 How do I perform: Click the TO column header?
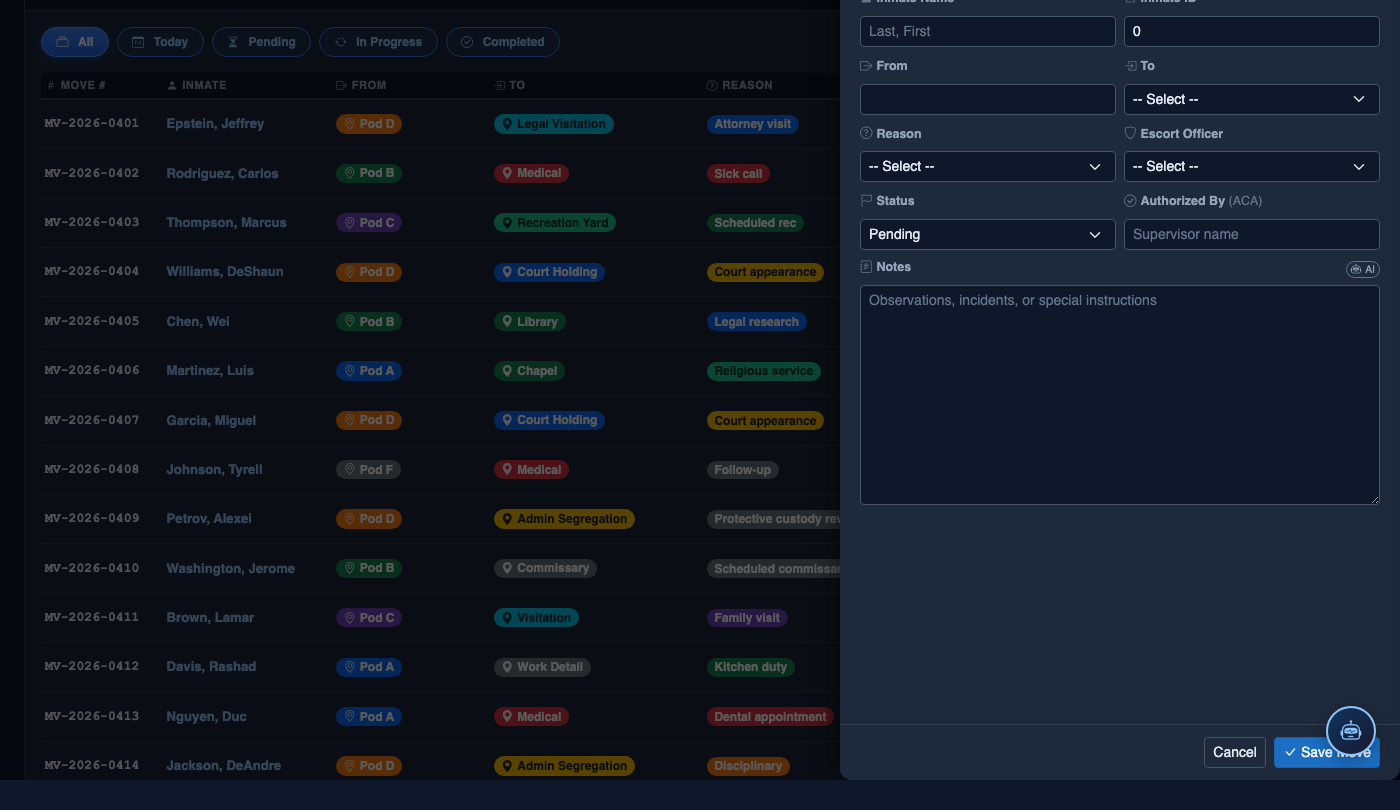(510, 85)
